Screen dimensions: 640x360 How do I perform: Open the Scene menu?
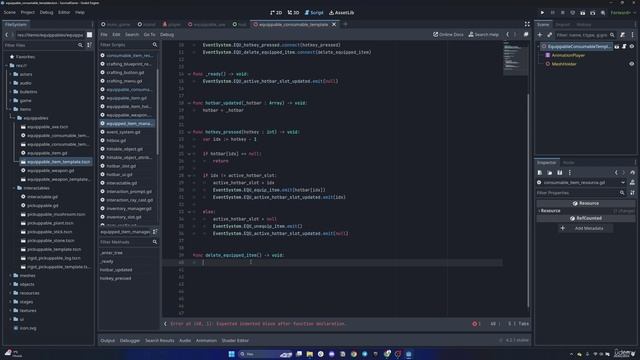pos(10,12)
